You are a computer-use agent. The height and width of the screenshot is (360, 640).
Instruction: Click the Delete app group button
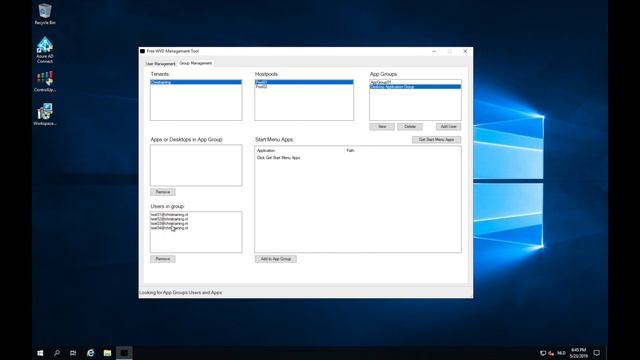pos(410,127)
